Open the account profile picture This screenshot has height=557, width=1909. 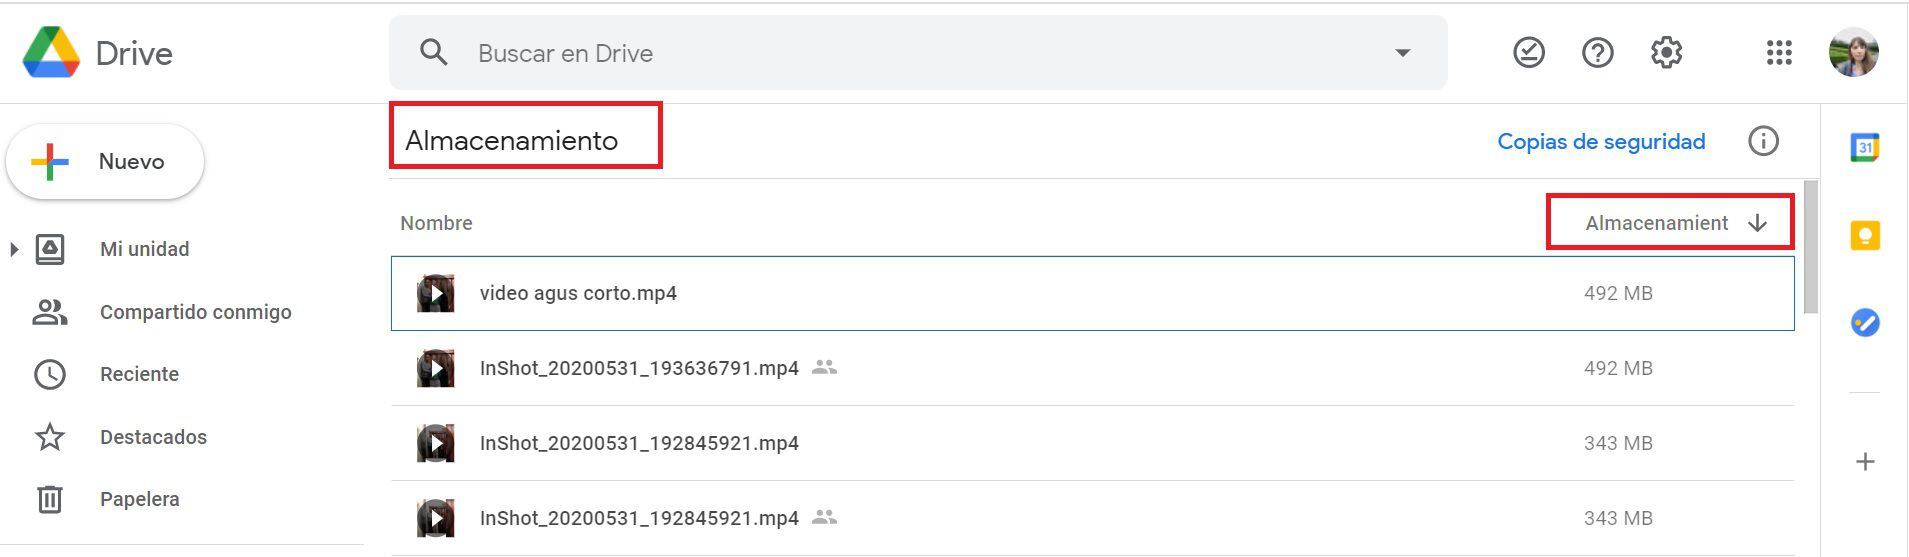[1853, 52]
